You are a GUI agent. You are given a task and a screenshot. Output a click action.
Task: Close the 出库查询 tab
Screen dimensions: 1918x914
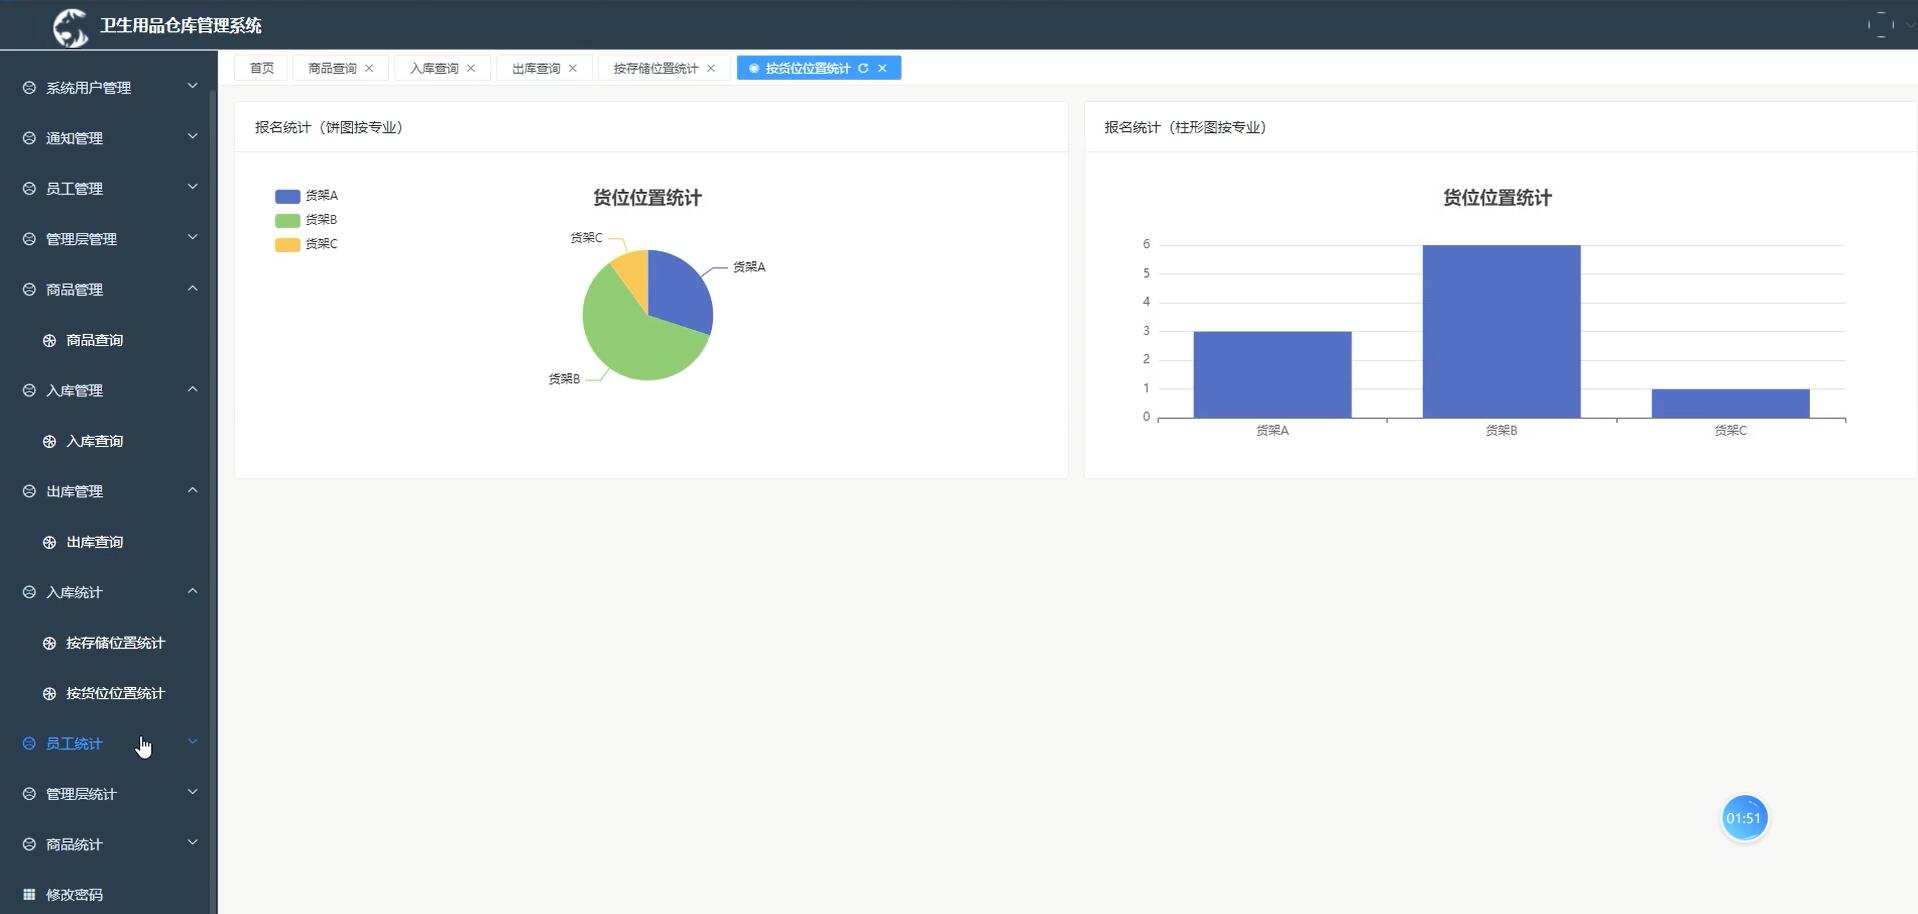(x=573, y=68)
